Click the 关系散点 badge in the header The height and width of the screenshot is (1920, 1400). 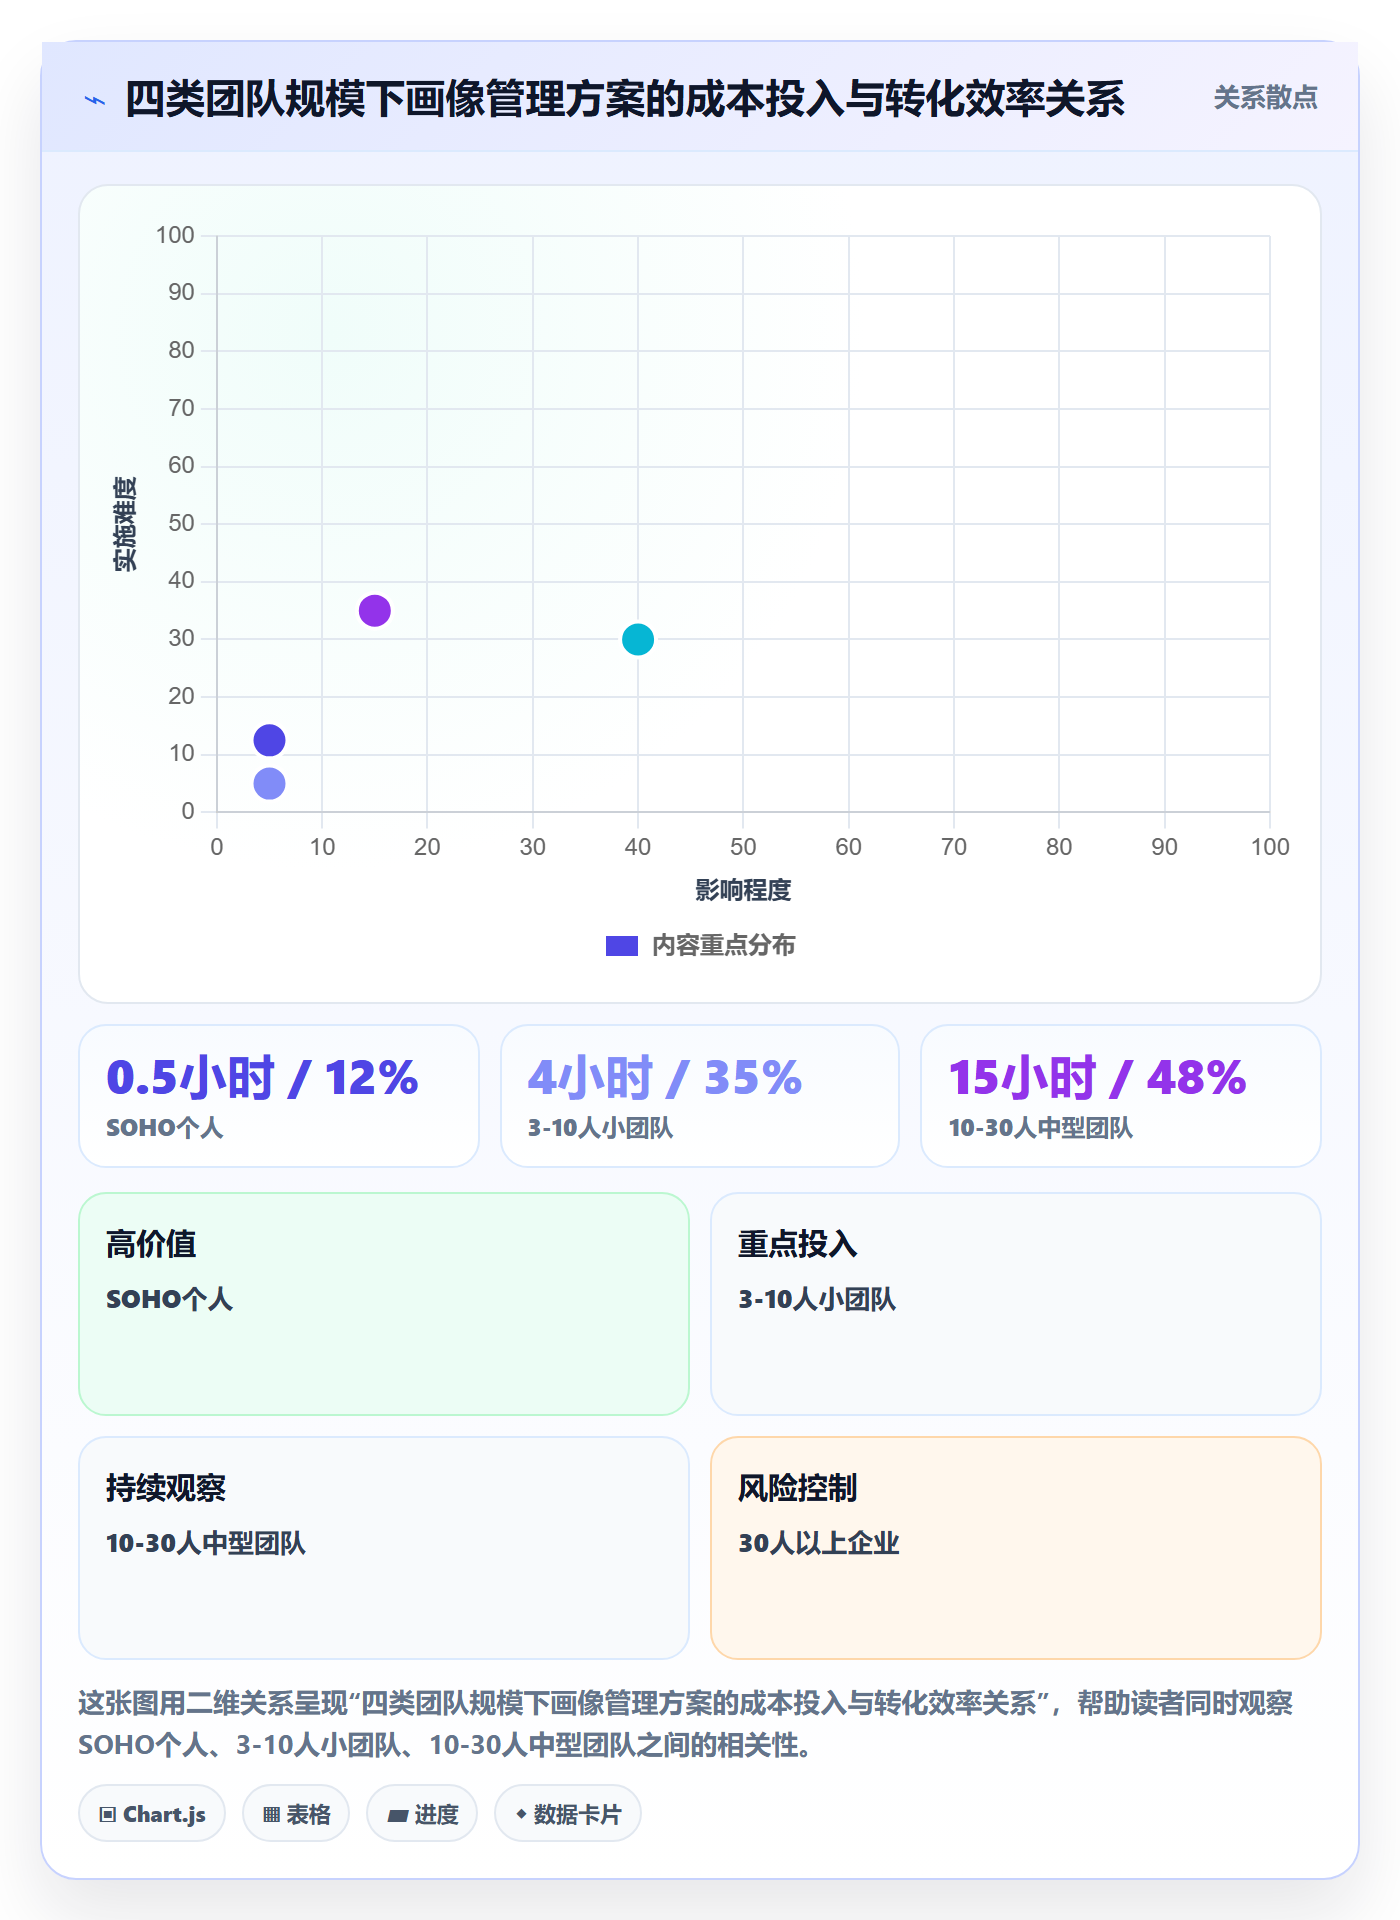1265,98
